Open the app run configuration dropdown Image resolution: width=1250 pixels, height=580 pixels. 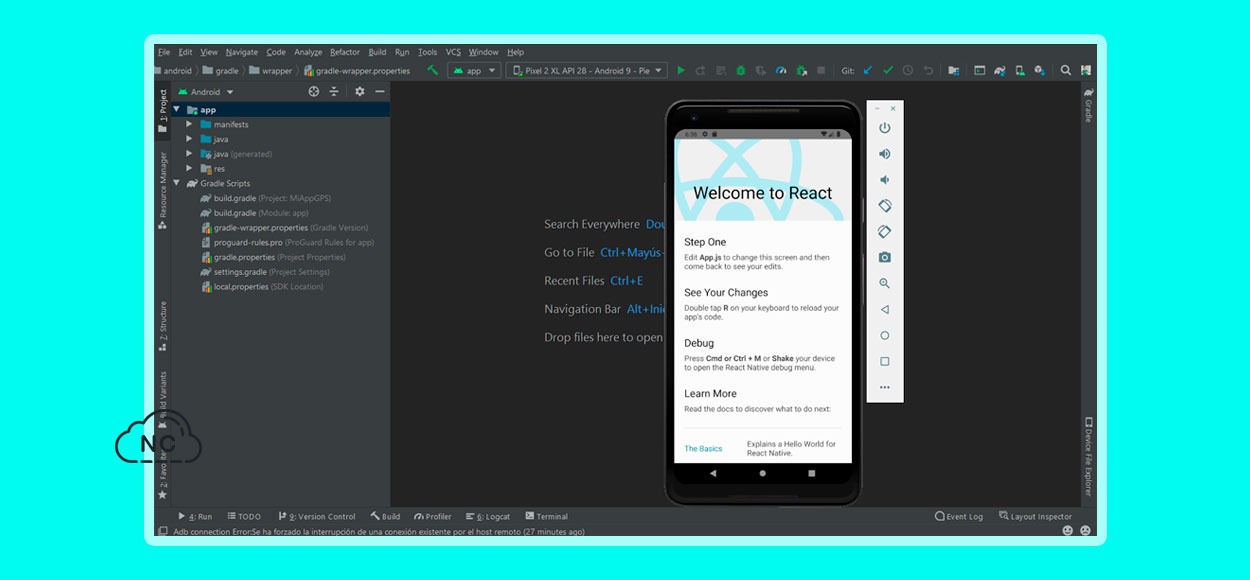(x=473, y=71)
